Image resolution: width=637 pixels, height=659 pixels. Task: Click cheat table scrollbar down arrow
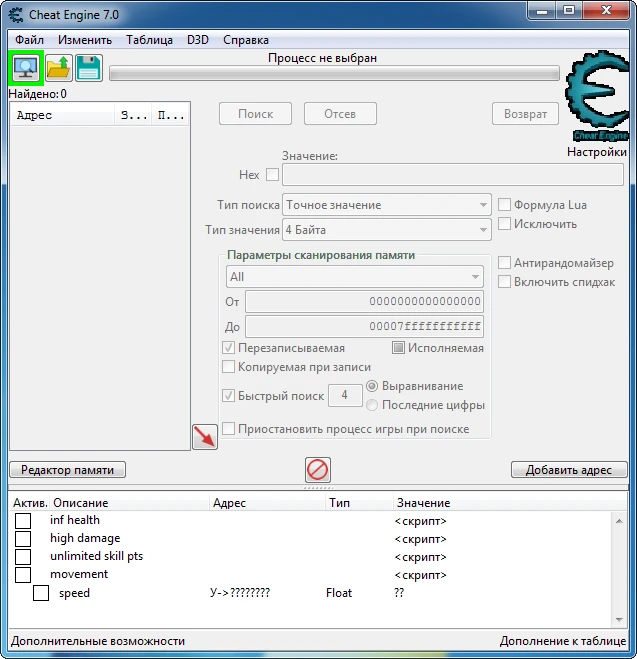(619, 619)
